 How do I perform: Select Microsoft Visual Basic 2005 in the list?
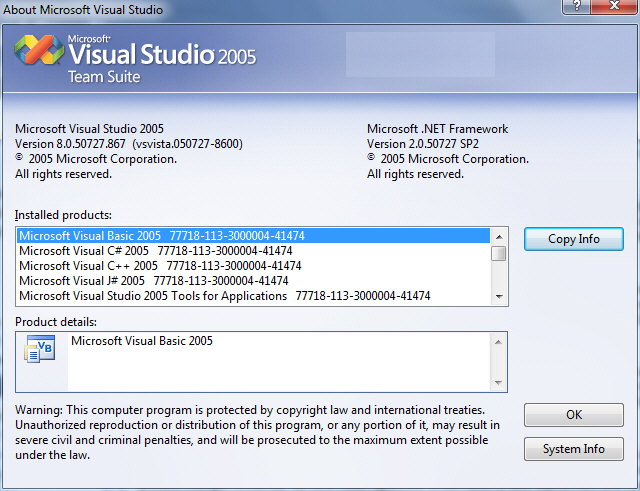[161, 236]
